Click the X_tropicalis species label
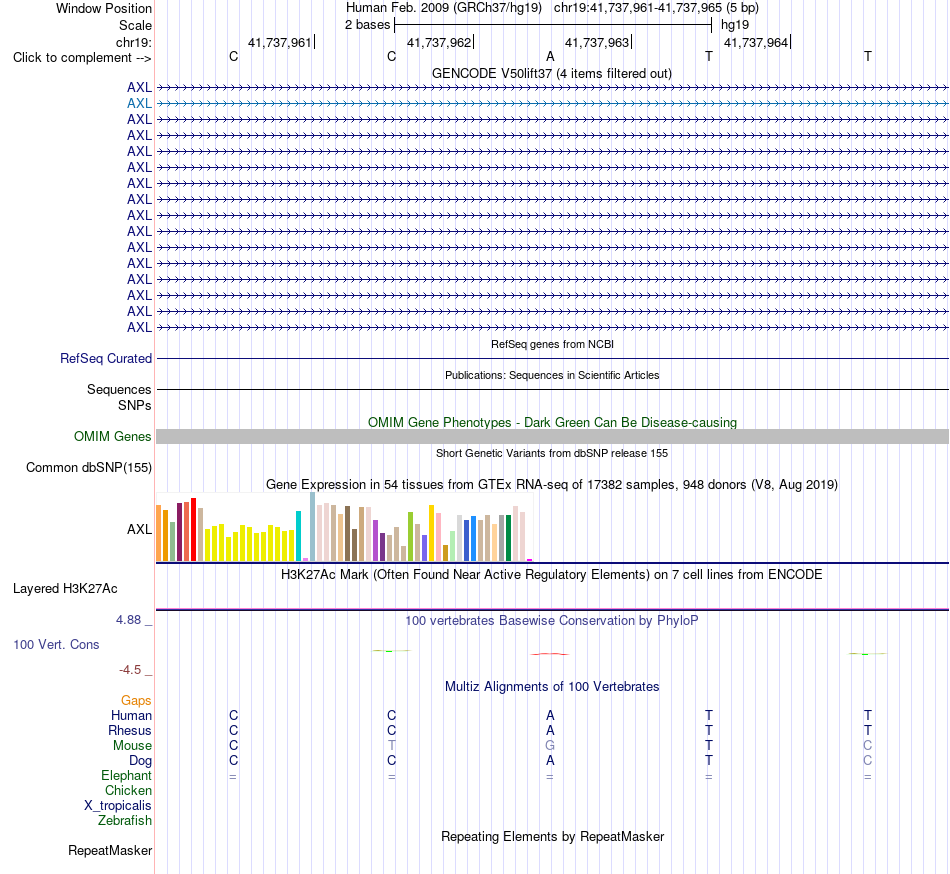This screenshot has height=874, width=950. pos(118,806)
